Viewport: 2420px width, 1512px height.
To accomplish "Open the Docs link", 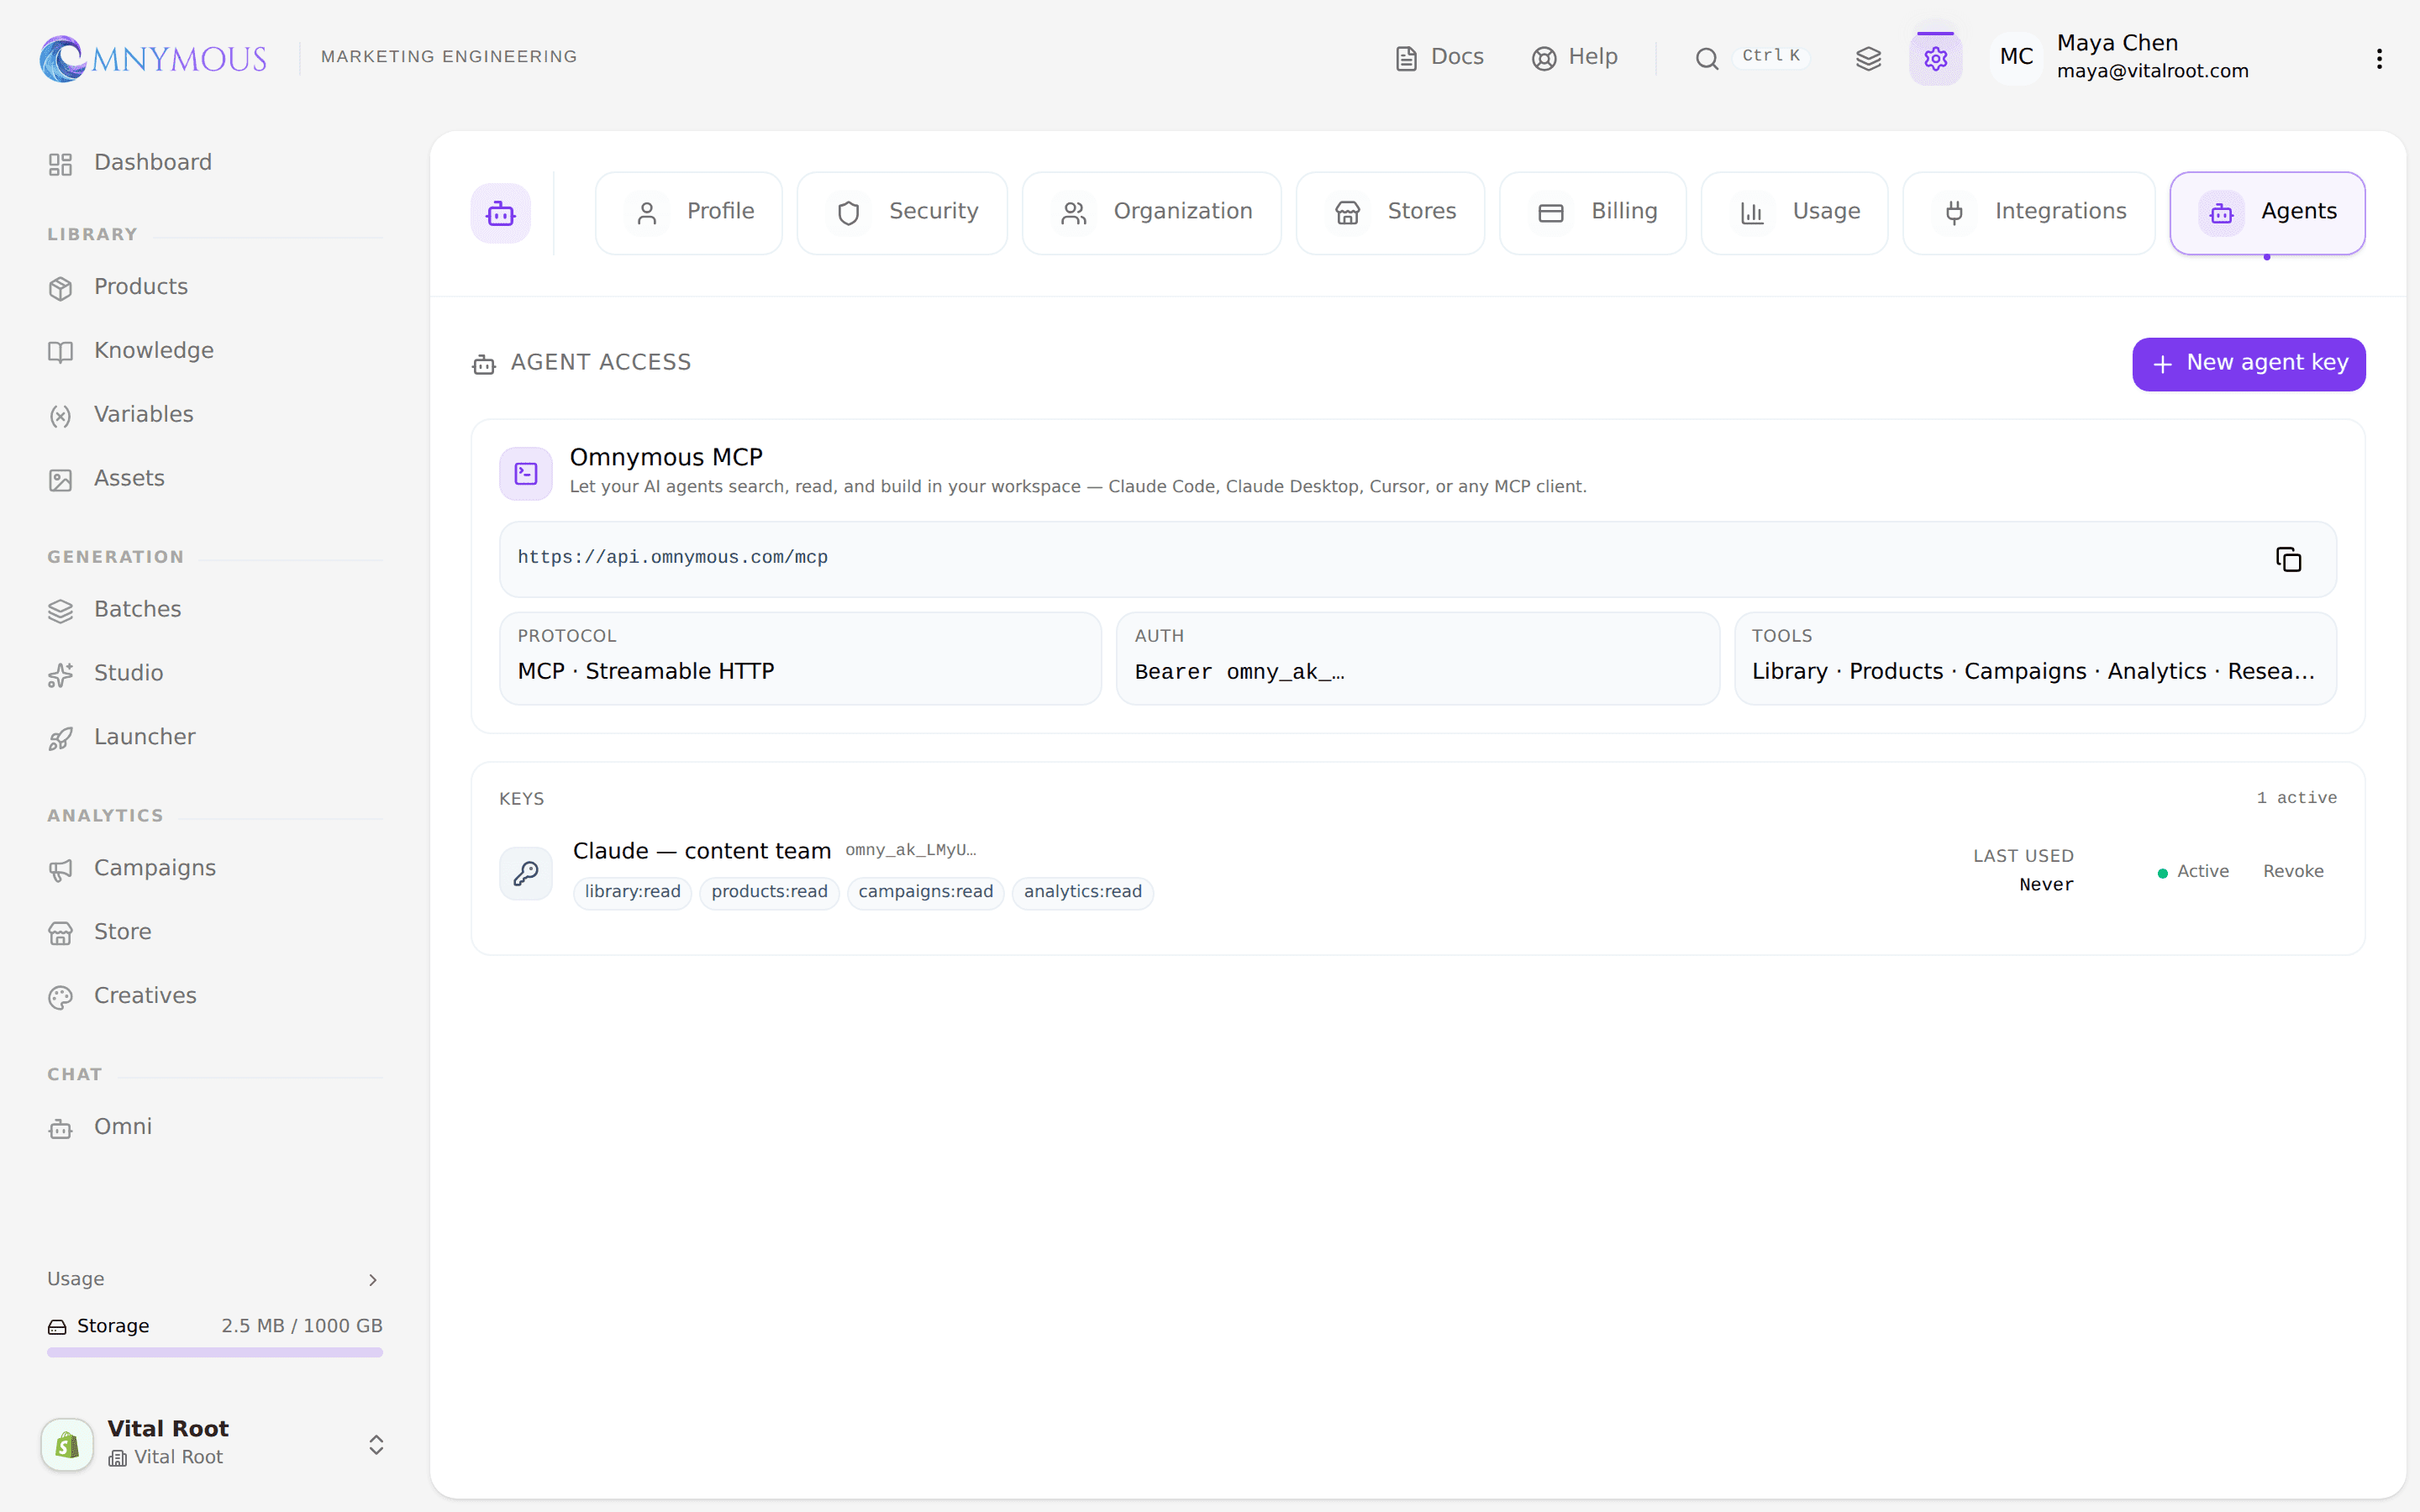I will [x=1439, y=57].
